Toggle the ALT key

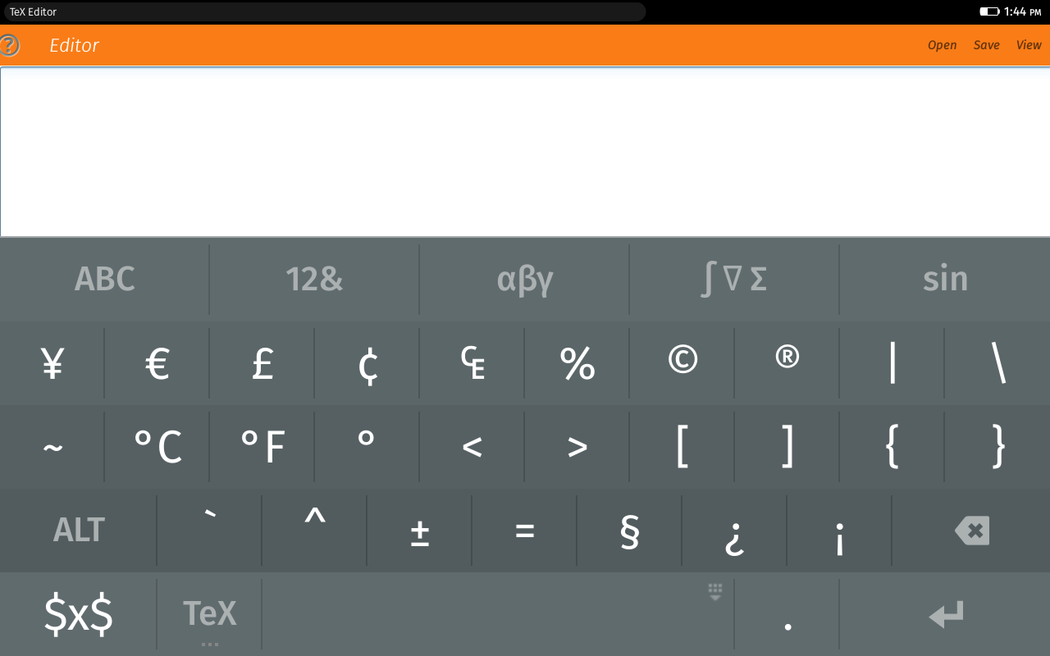78,531
